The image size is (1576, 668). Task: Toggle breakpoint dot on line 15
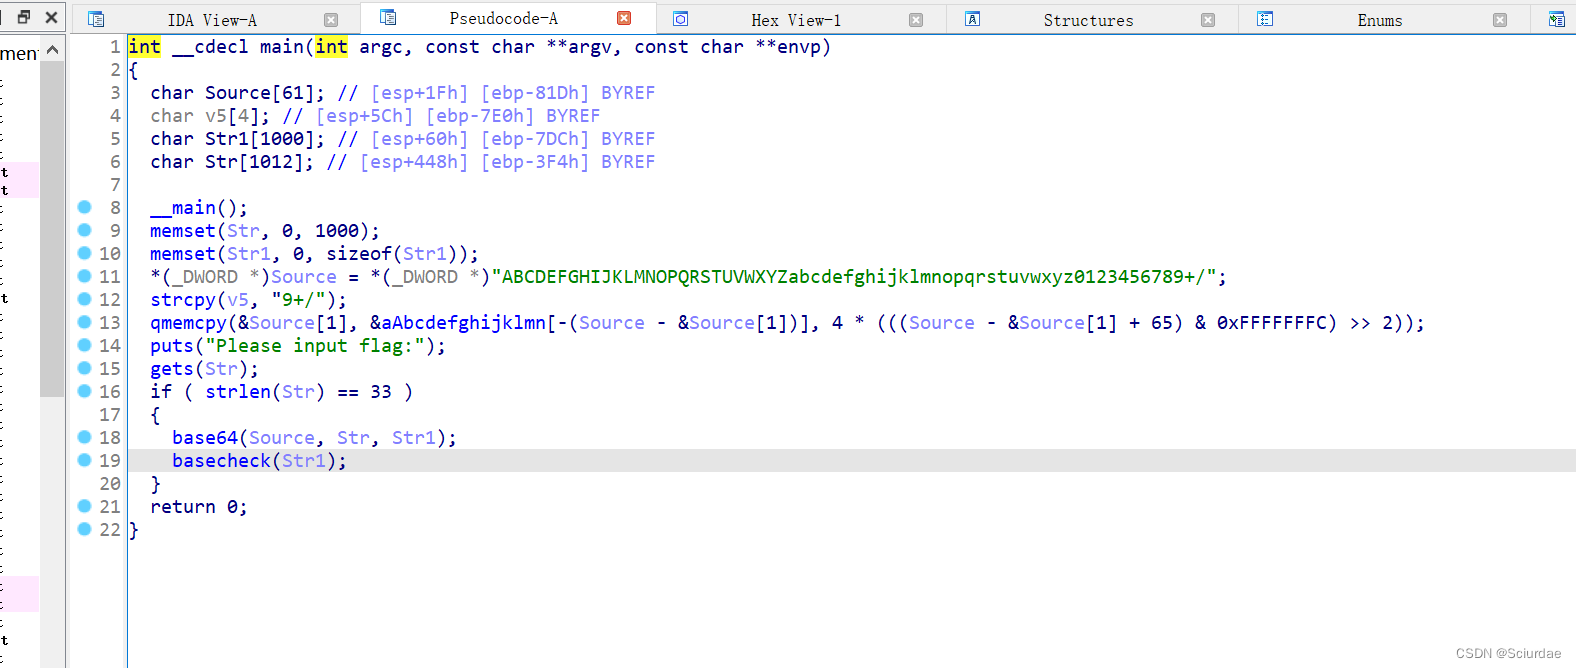click(85, 368)
